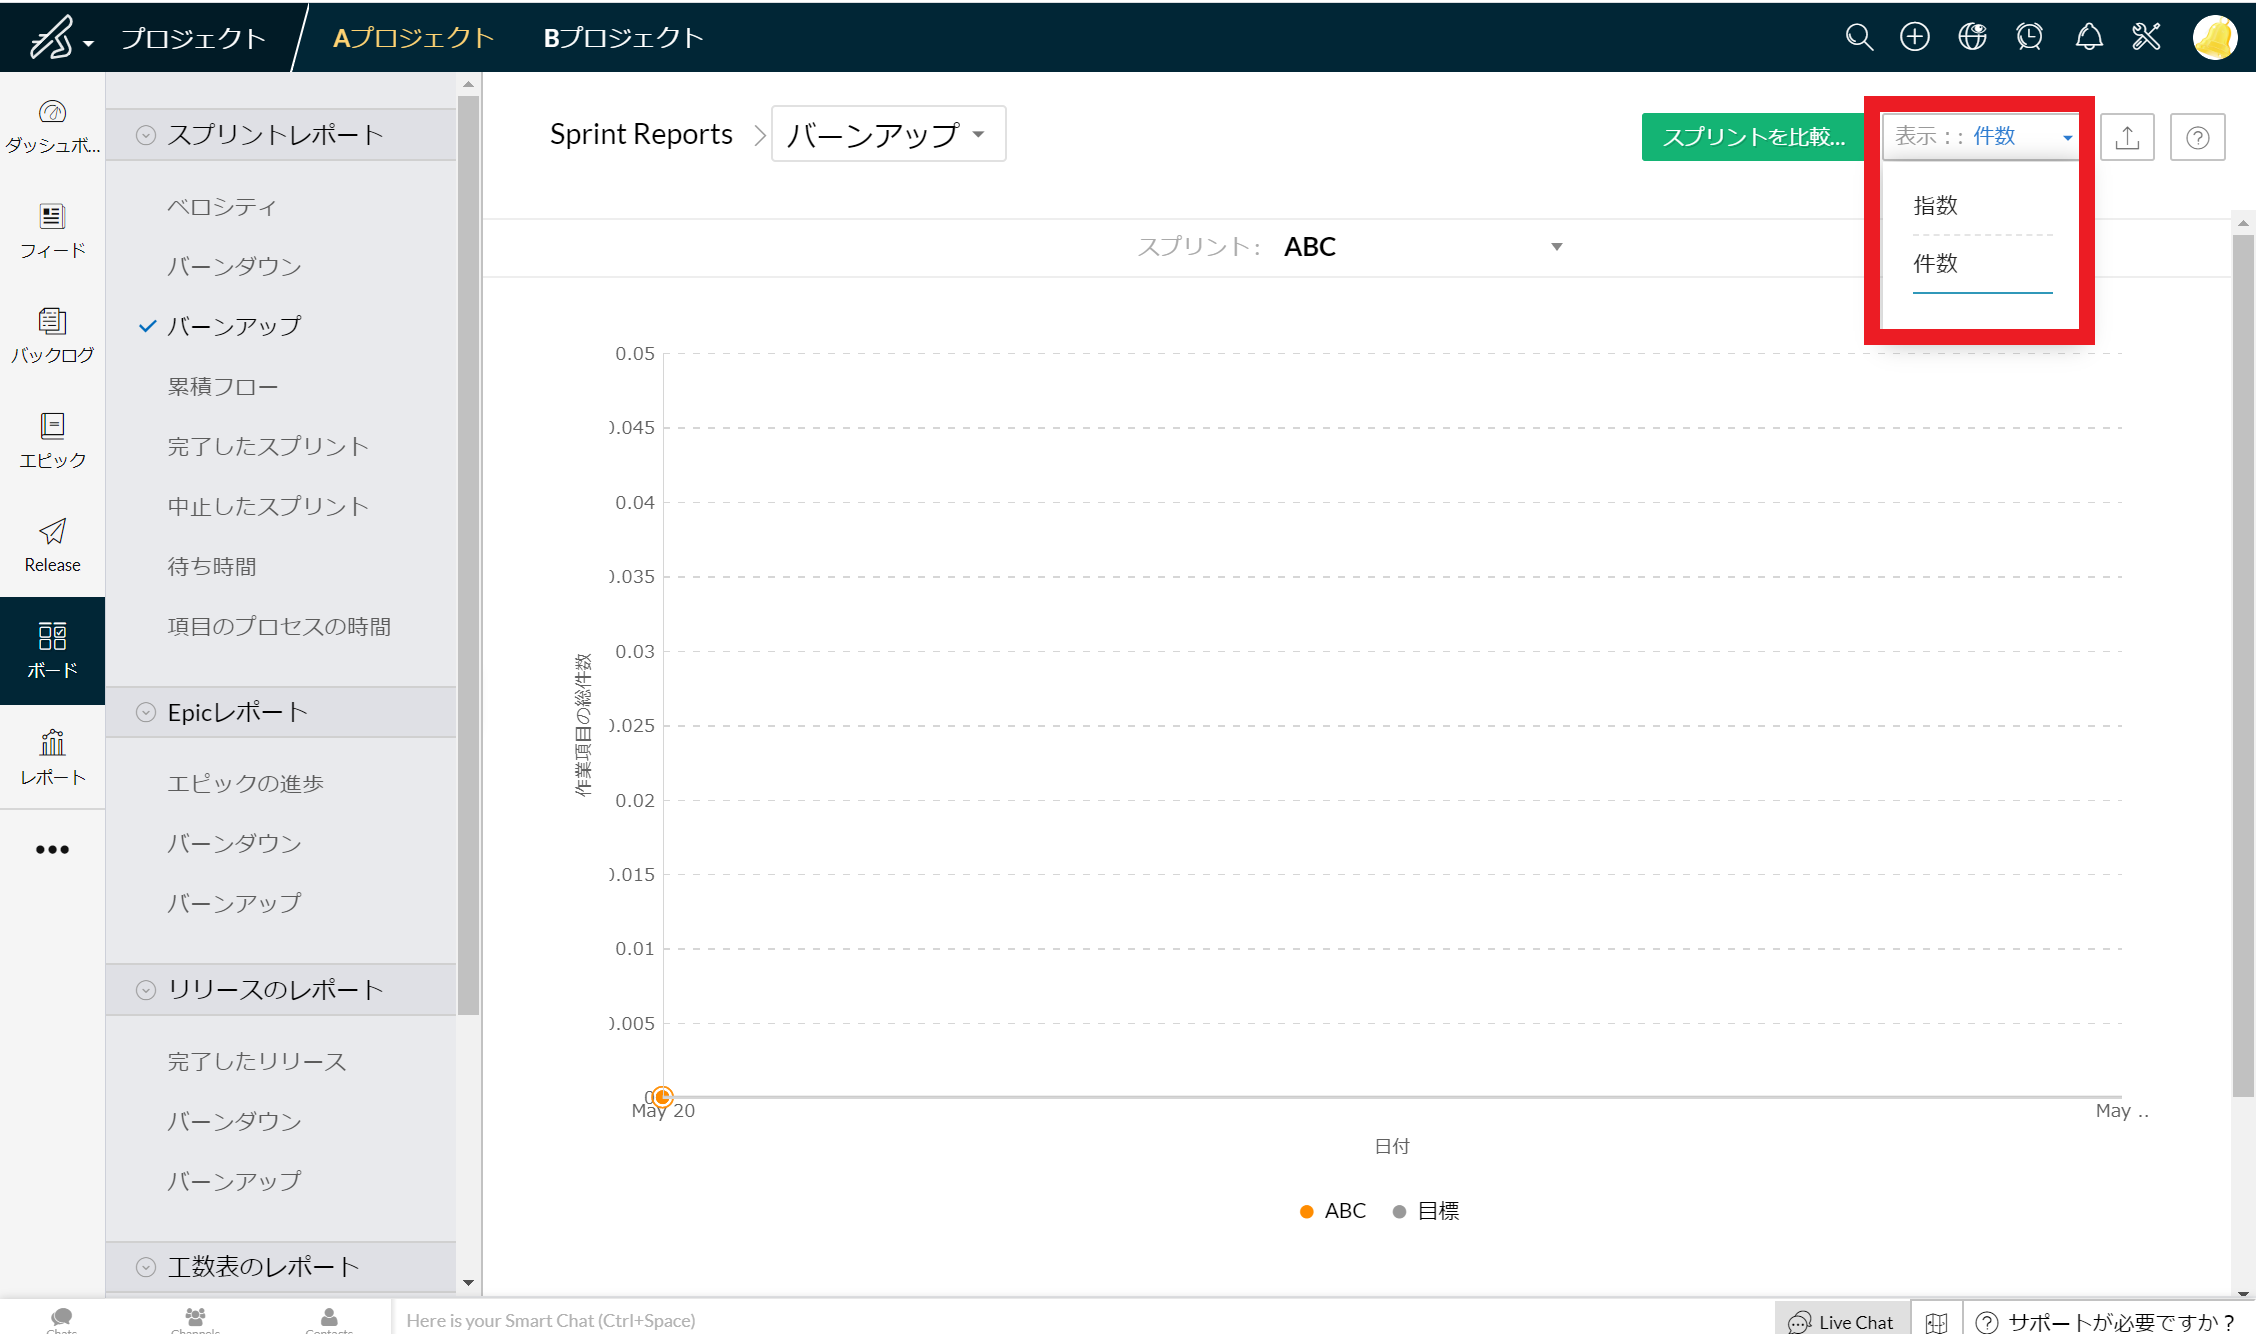Click the スプリントを比較 green button
The image size is (2256, 1334).
pyautogui.click(x=1753, y=137)
